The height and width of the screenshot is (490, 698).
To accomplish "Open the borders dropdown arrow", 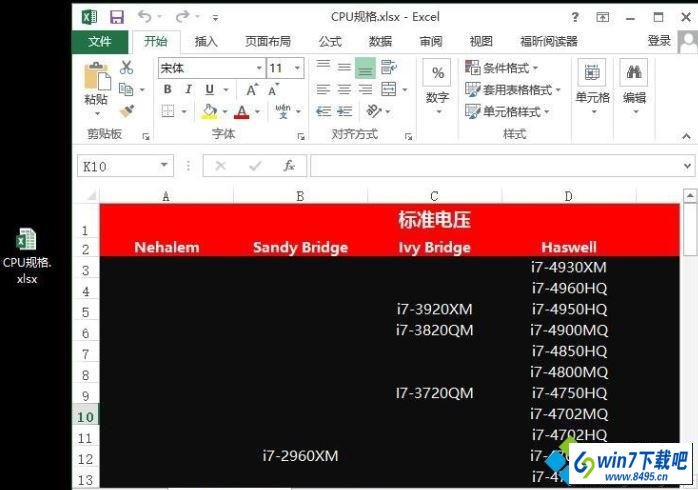I will pyautogui.click(x=184, y=111).
